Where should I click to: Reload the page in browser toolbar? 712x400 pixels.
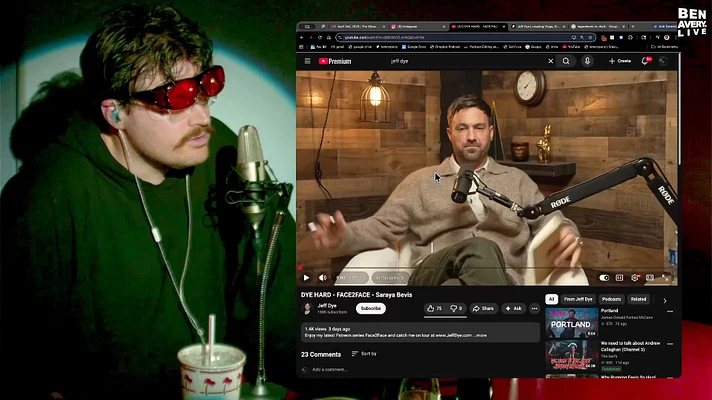[x=320, y=37]
